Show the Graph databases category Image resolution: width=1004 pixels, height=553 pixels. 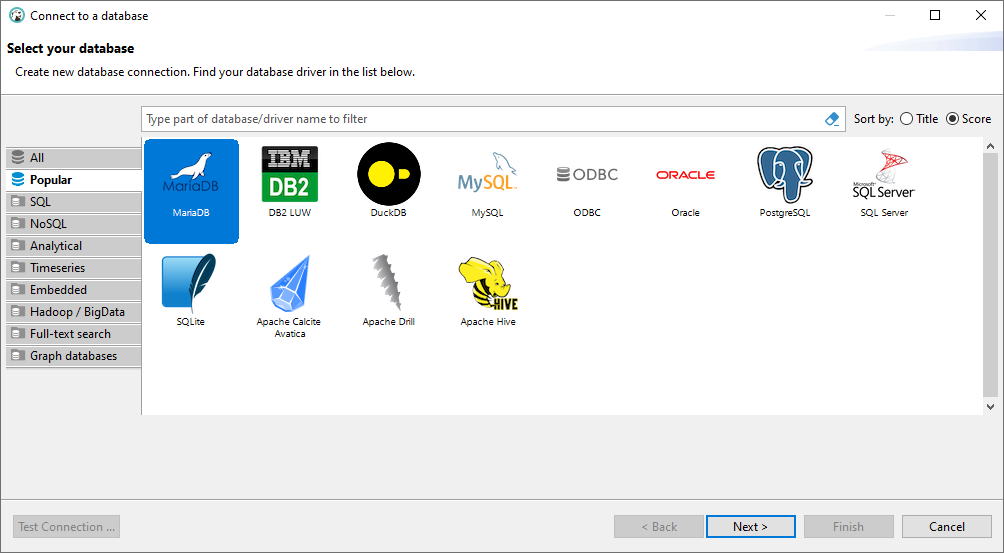(x=73, y=356)
